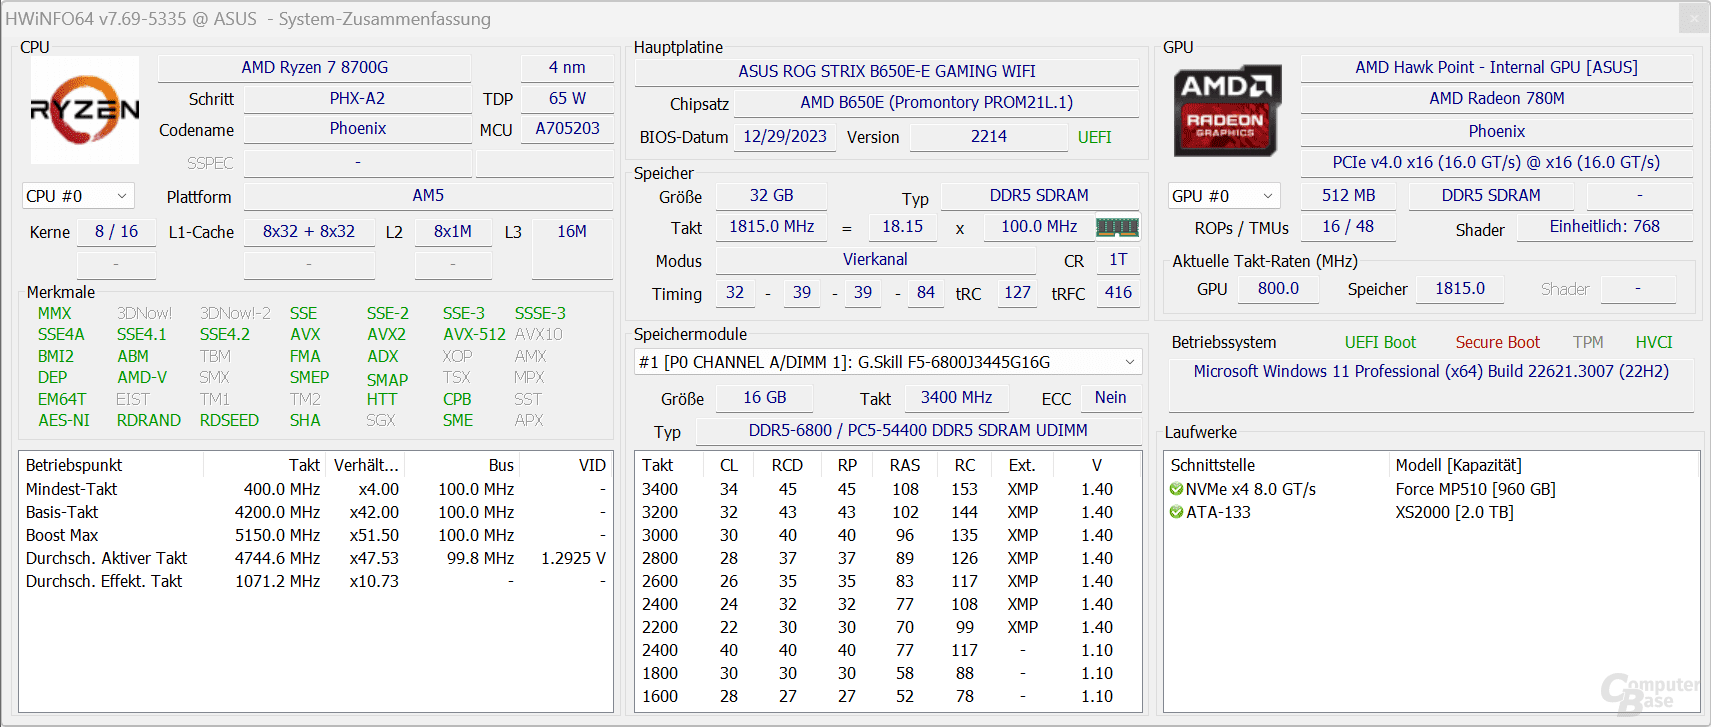Click the Verhält... column header
1711x727 pixels.
point(366,465)
